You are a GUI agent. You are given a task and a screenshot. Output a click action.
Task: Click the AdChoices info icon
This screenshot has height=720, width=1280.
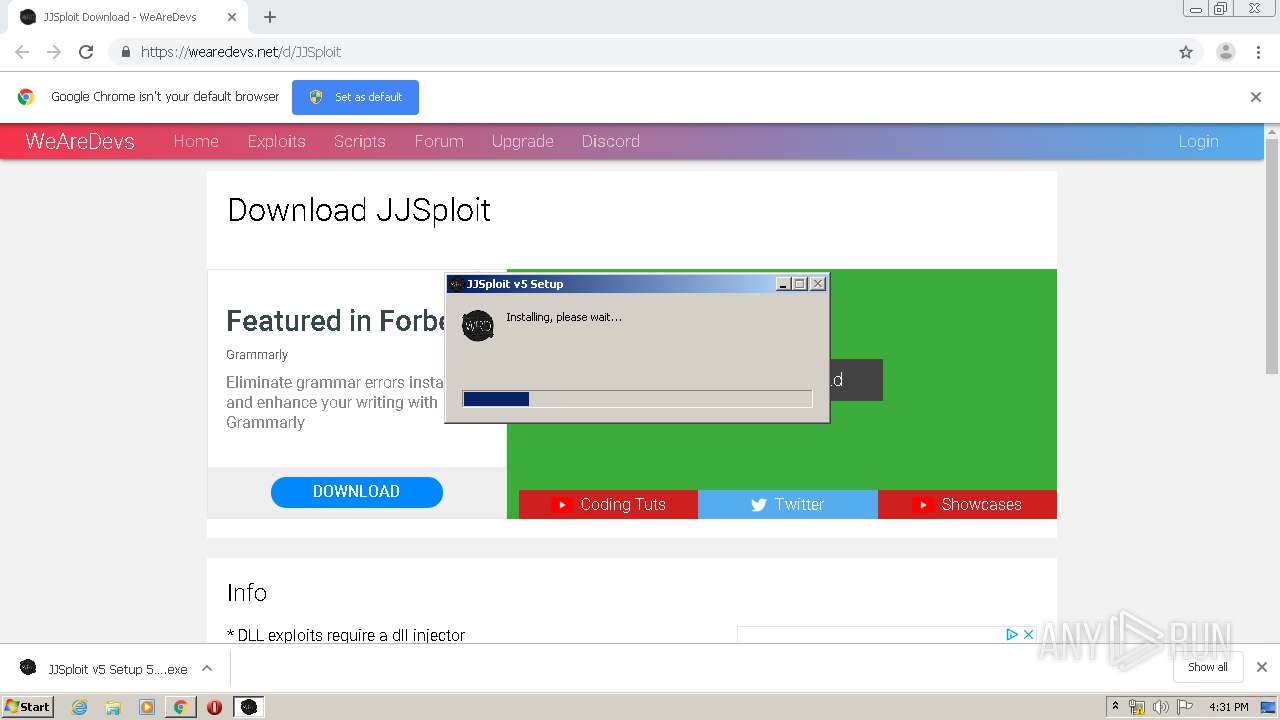tap(1012, 634)
